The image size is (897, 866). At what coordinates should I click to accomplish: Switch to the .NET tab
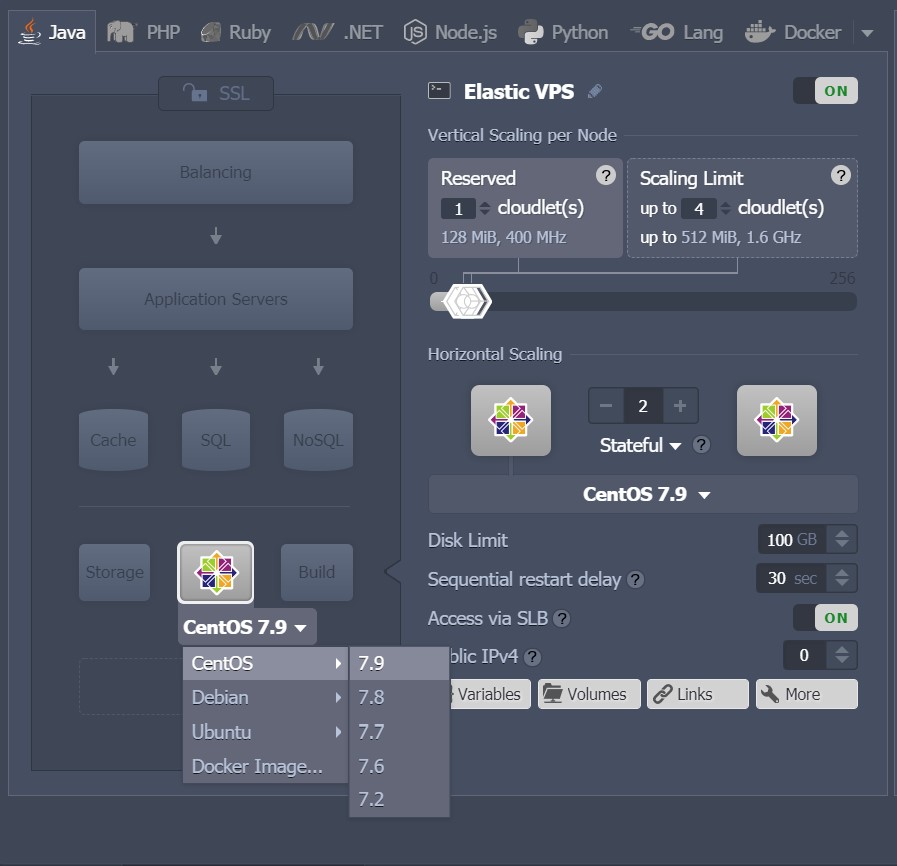(338, 32)
